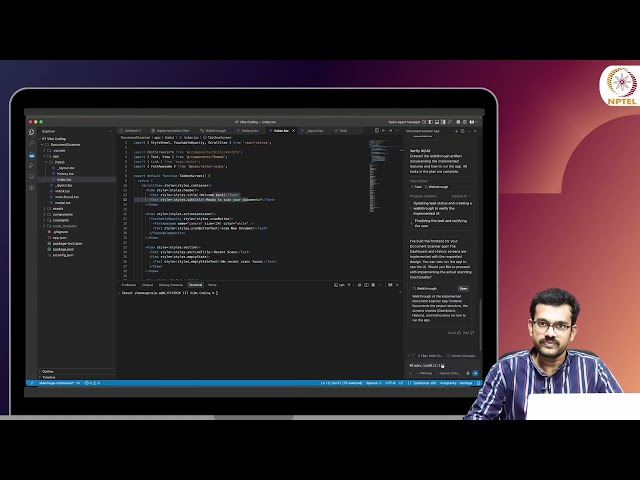
Task: Switch to the _layout.tsx editor tab
Action: [x=312, y=131]
